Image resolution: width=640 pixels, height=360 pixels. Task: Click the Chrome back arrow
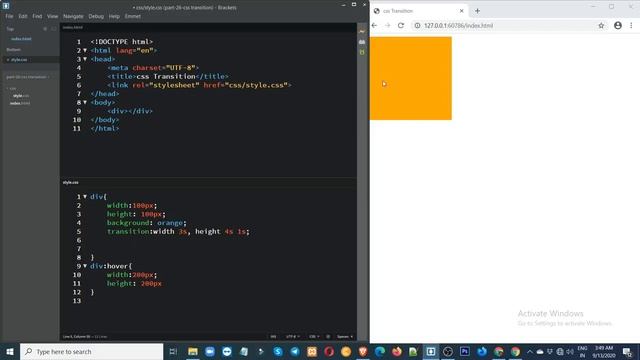pos(374,25)
